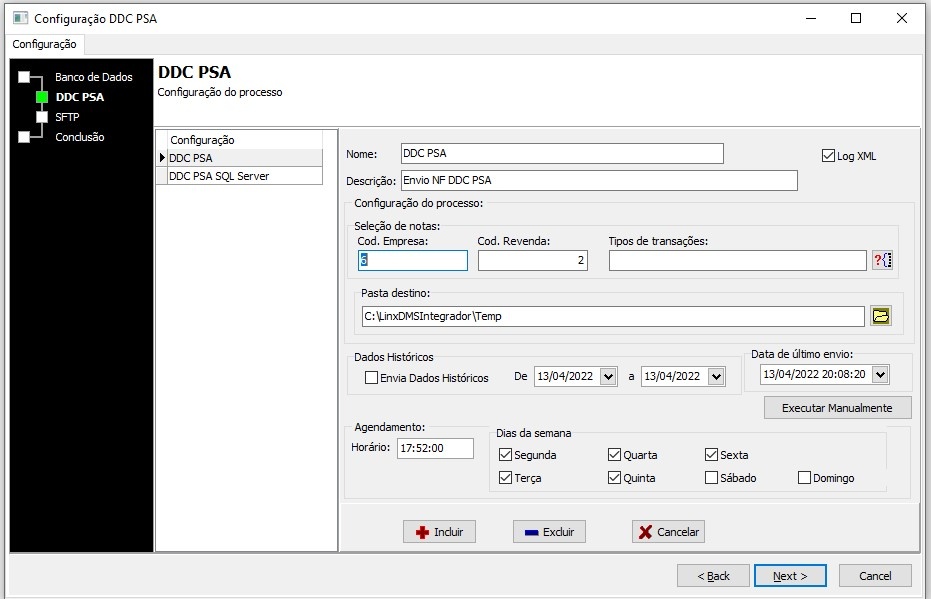Uncheck the Segunda weekday checkbox
The height and width of the screenshot is (599, 931).
[506, 455]
